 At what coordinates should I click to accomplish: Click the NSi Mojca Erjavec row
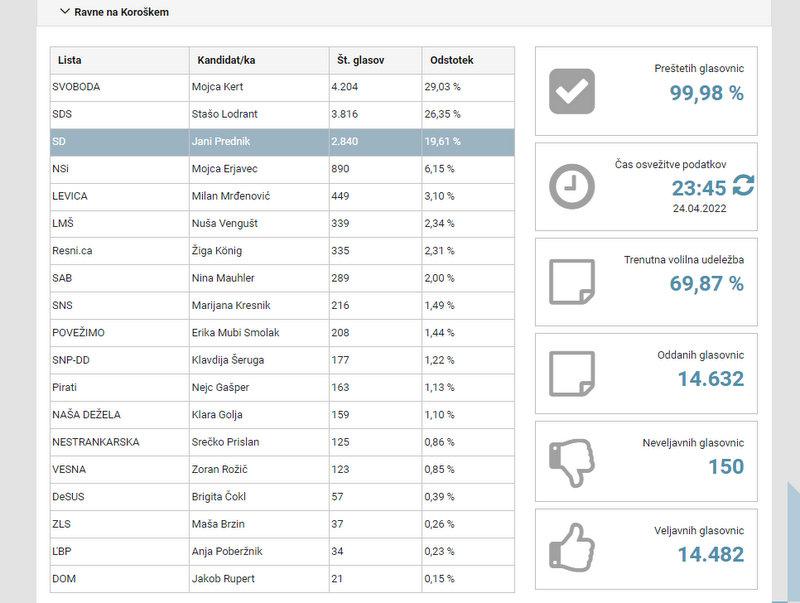[282, 169]
